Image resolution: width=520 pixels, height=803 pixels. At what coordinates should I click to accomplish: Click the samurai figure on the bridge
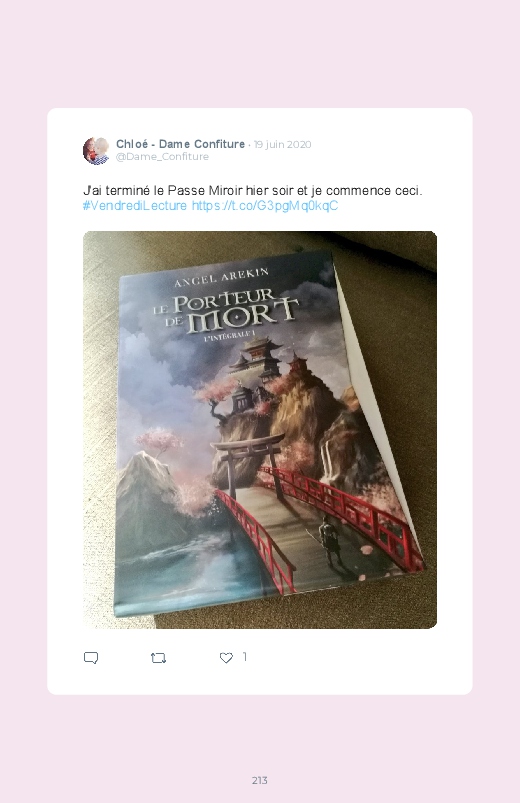pyautogui.click(x=330, y=540)
